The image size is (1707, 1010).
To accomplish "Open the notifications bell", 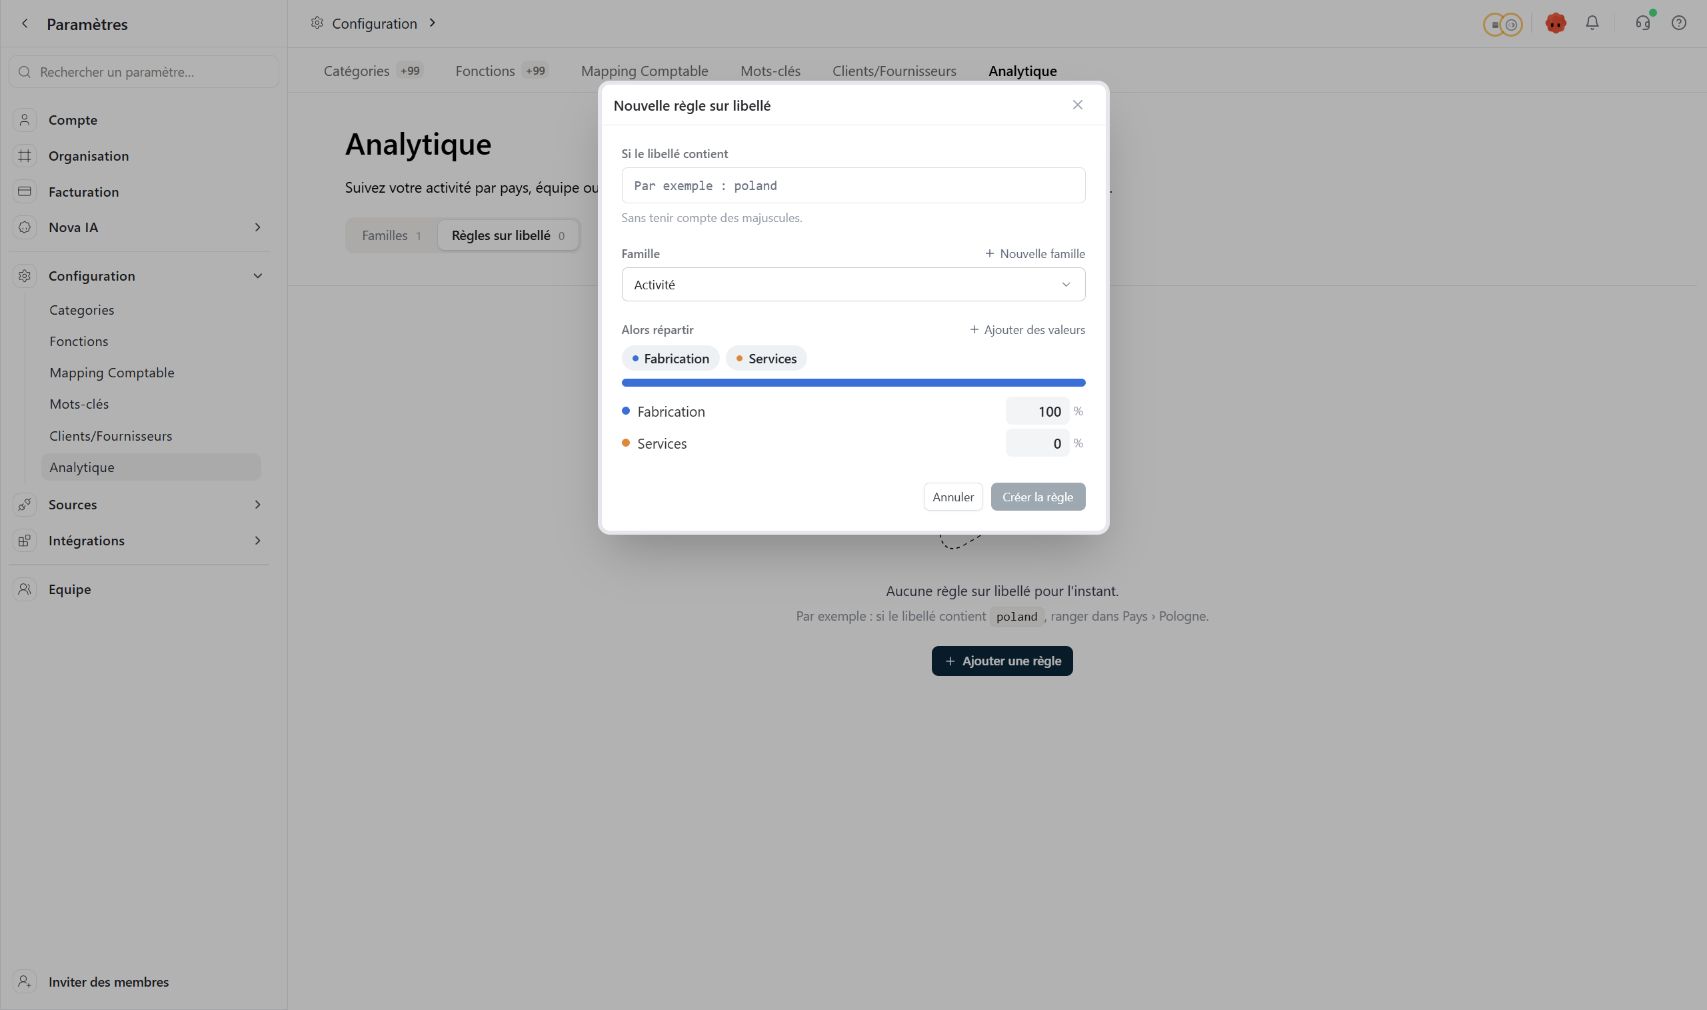I will (x=1592, y=23).
